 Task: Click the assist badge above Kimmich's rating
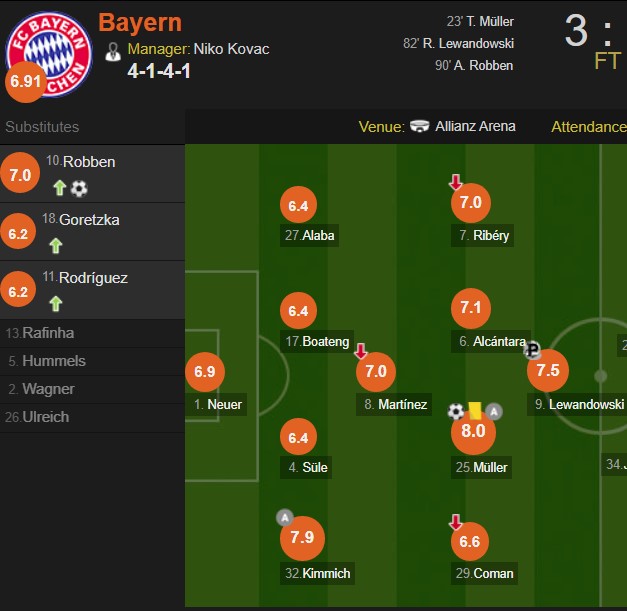click(285, 517)
